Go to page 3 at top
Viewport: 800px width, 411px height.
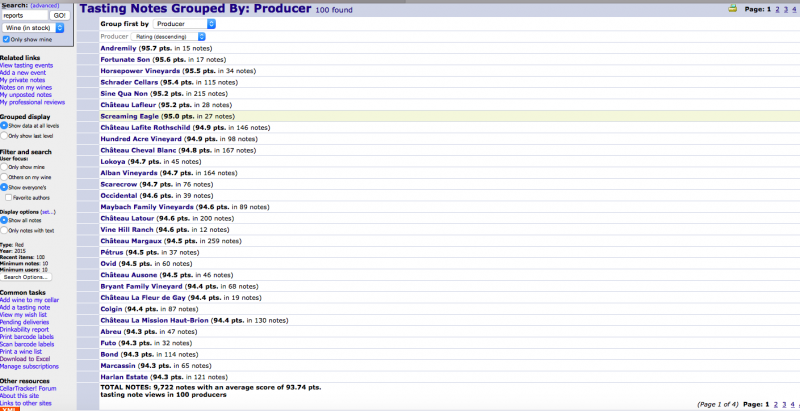[786, 9]
